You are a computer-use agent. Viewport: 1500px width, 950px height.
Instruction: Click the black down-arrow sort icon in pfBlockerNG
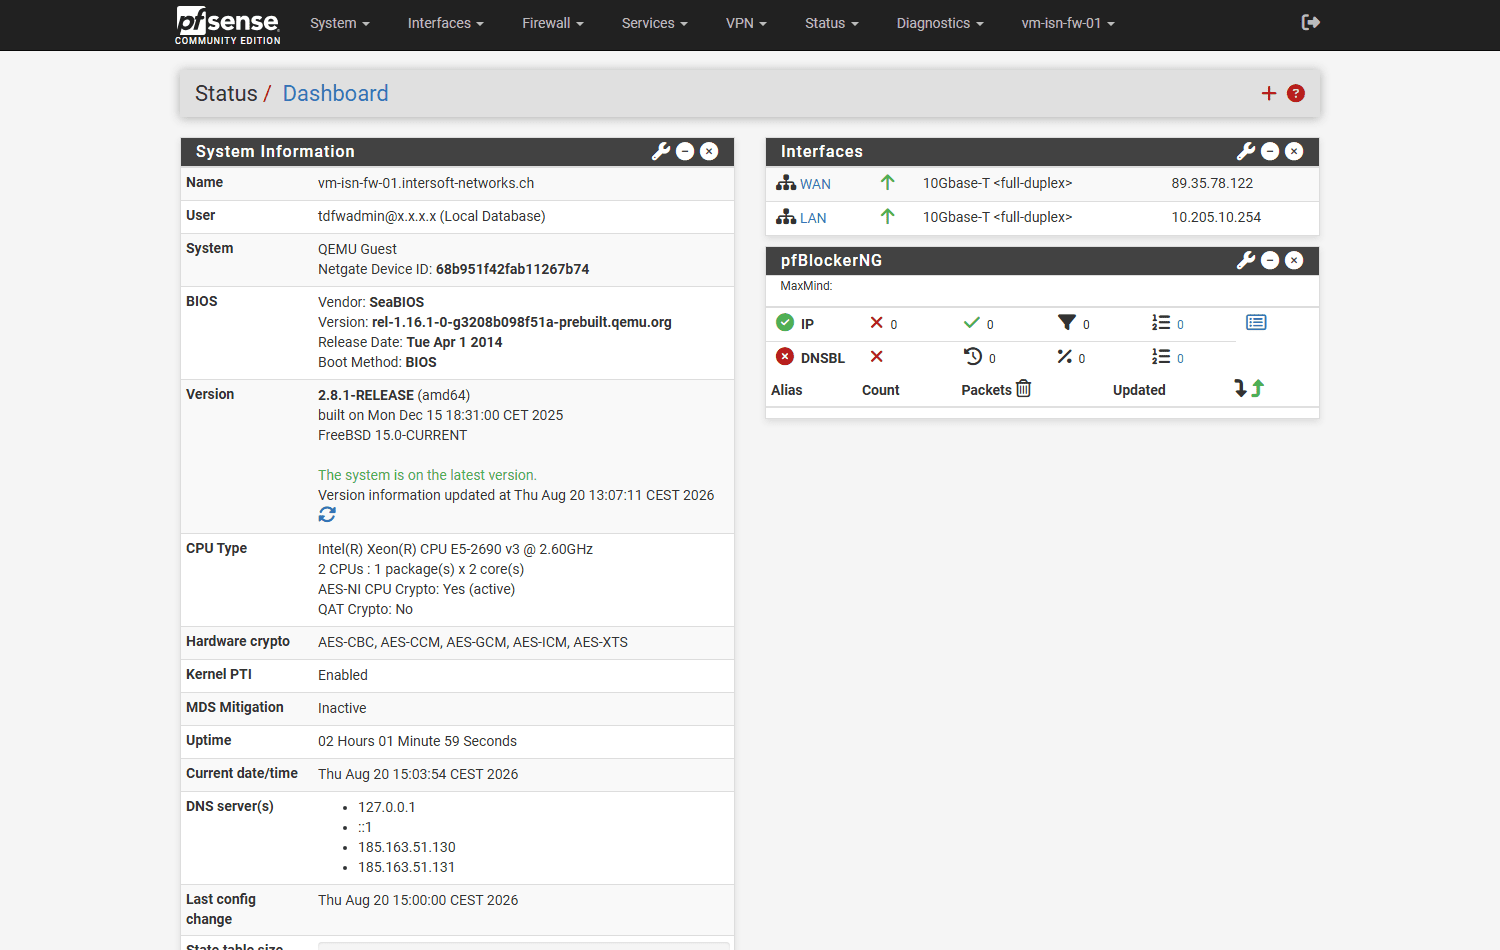tap(1240, 388)
